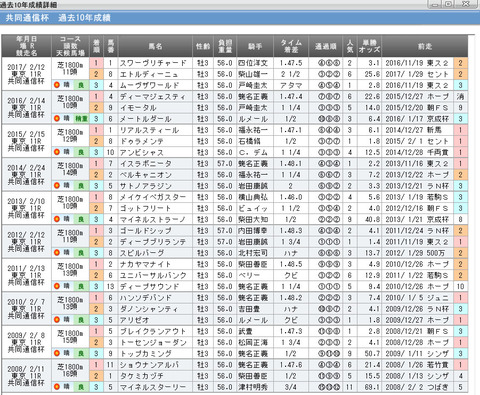Viewport: 480px width, 395px height.
Task: Click the sunny weather icon for 2016 race
Action: coord(57,118)
